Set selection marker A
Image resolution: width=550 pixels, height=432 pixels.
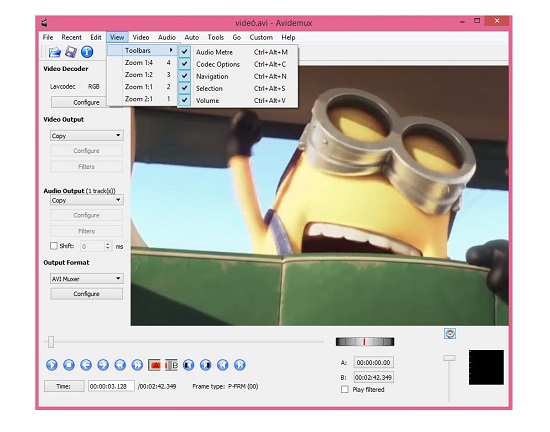coord(154,365)
